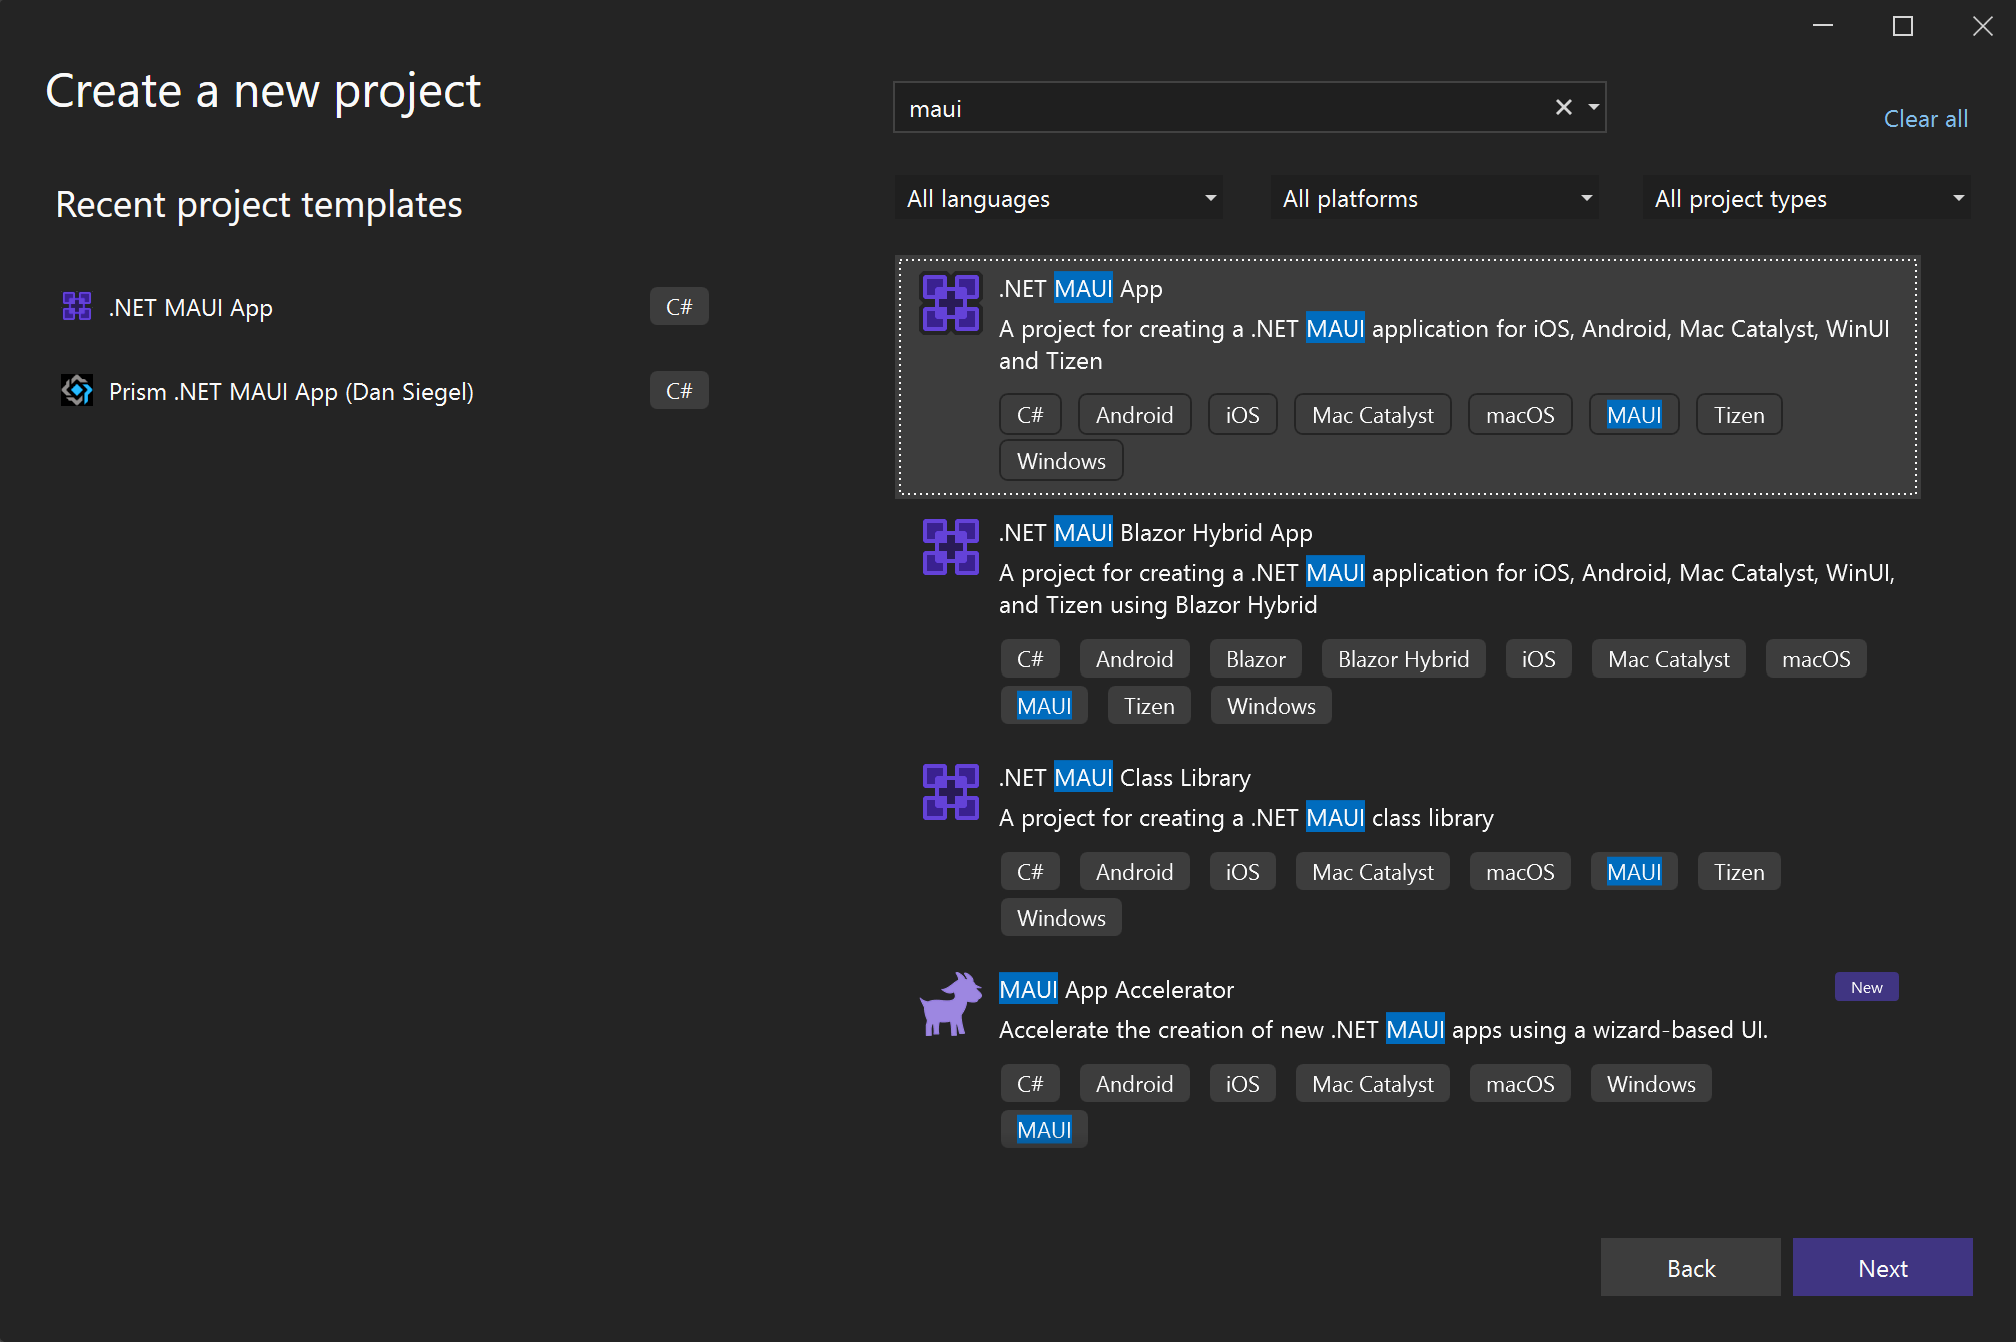The image size is (2016, 1342).
Task: Click the Prism .NET MAUI App icon
Action: [x=77, y=390]
